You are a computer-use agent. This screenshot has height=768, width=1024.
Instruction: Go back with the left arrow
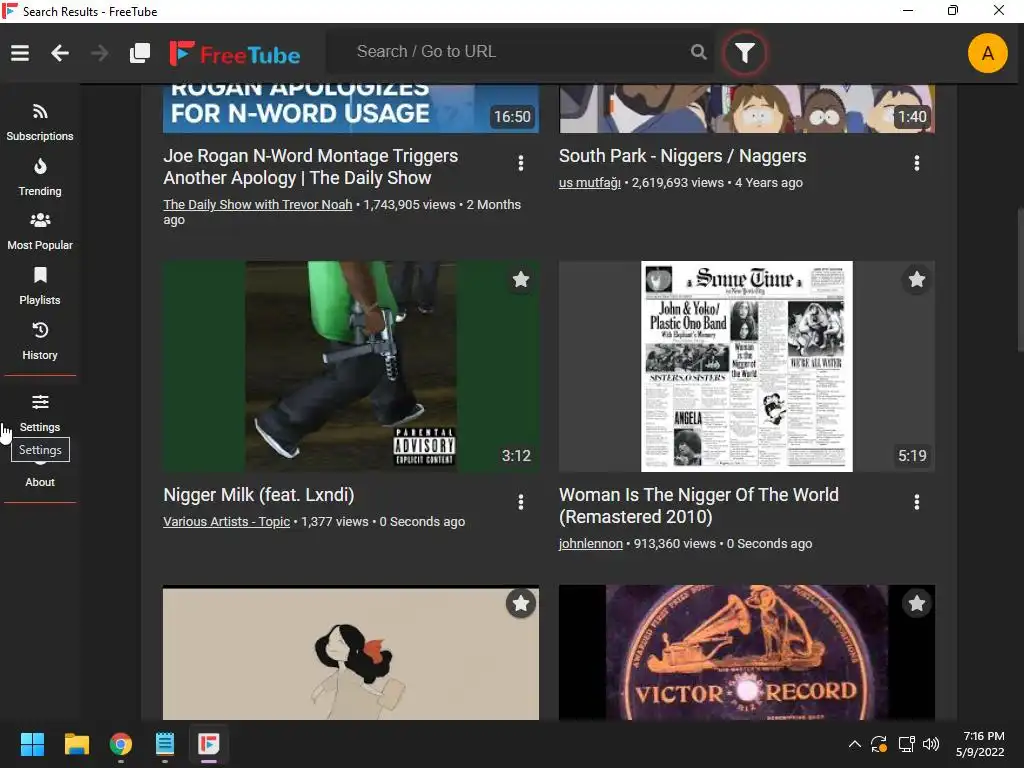click(x=60, y=53)
